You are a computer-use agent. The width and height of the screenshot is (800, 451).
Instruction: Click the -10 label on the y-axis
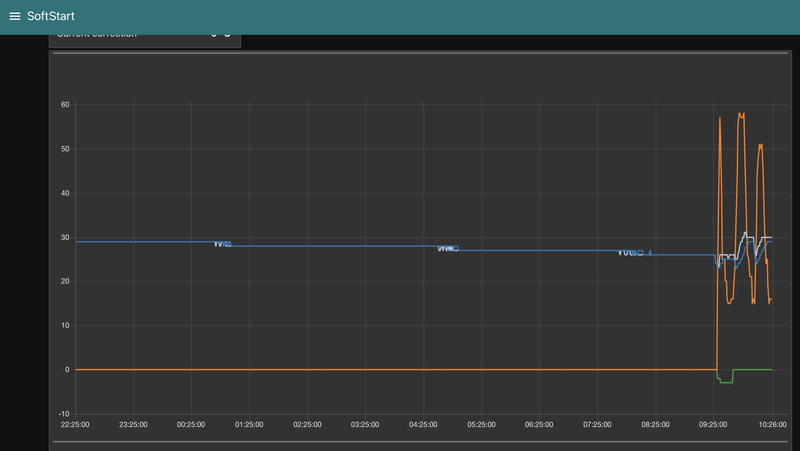coord(64,414)
